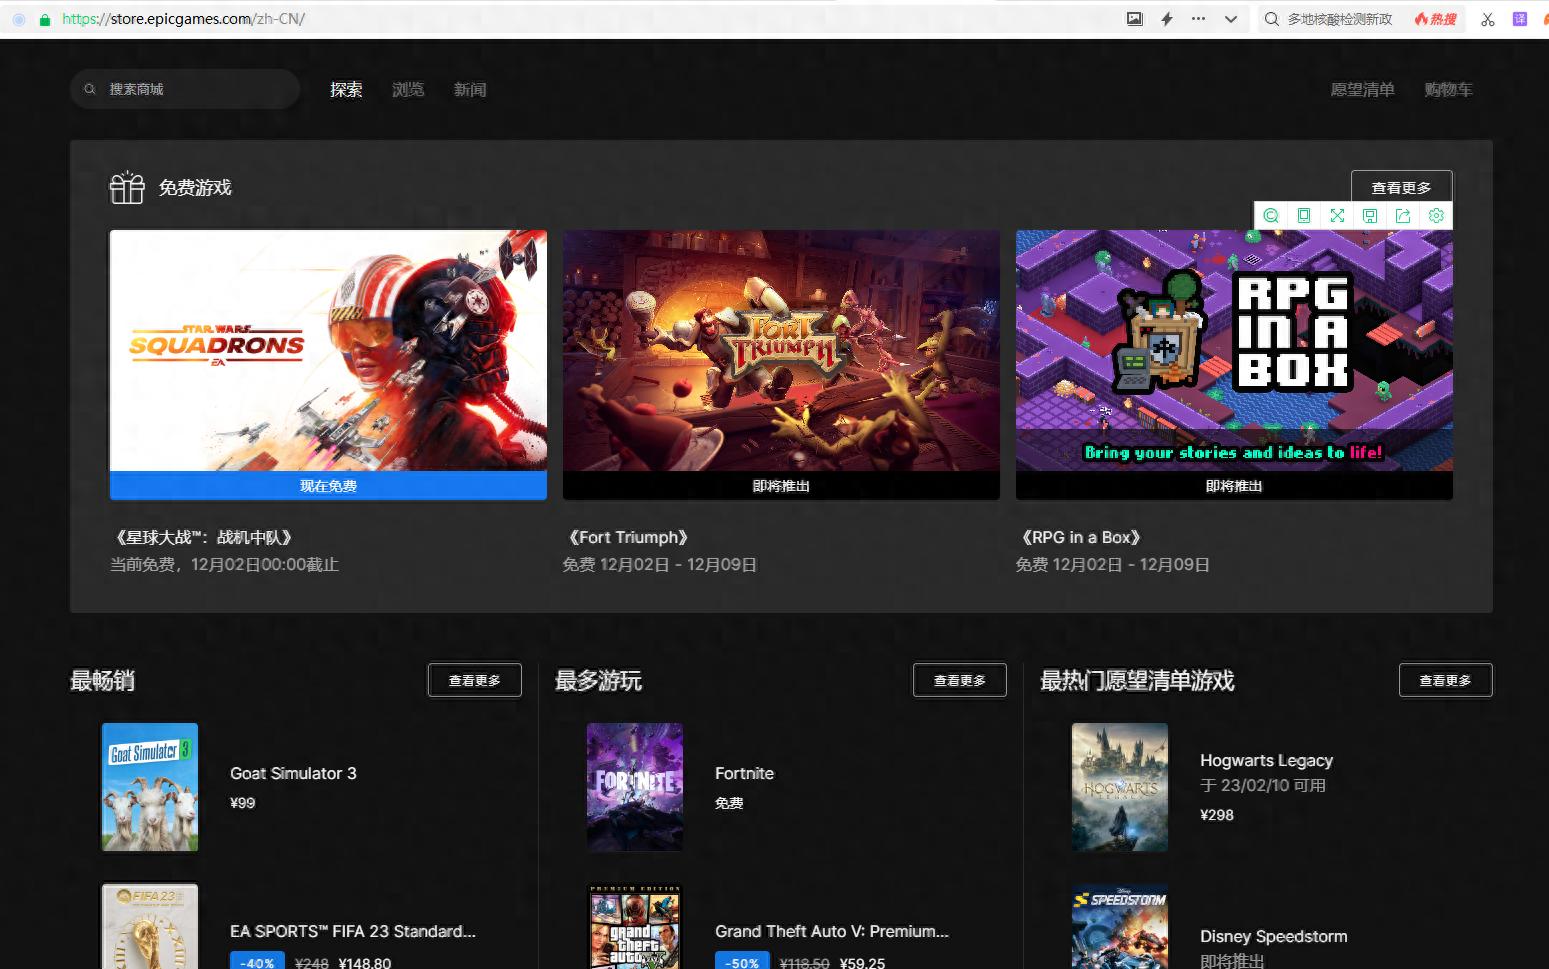Select the Hogwarts Legacy cover thumbnail
Viewport: 1549px width, 969px height.
click(1119, 787)
